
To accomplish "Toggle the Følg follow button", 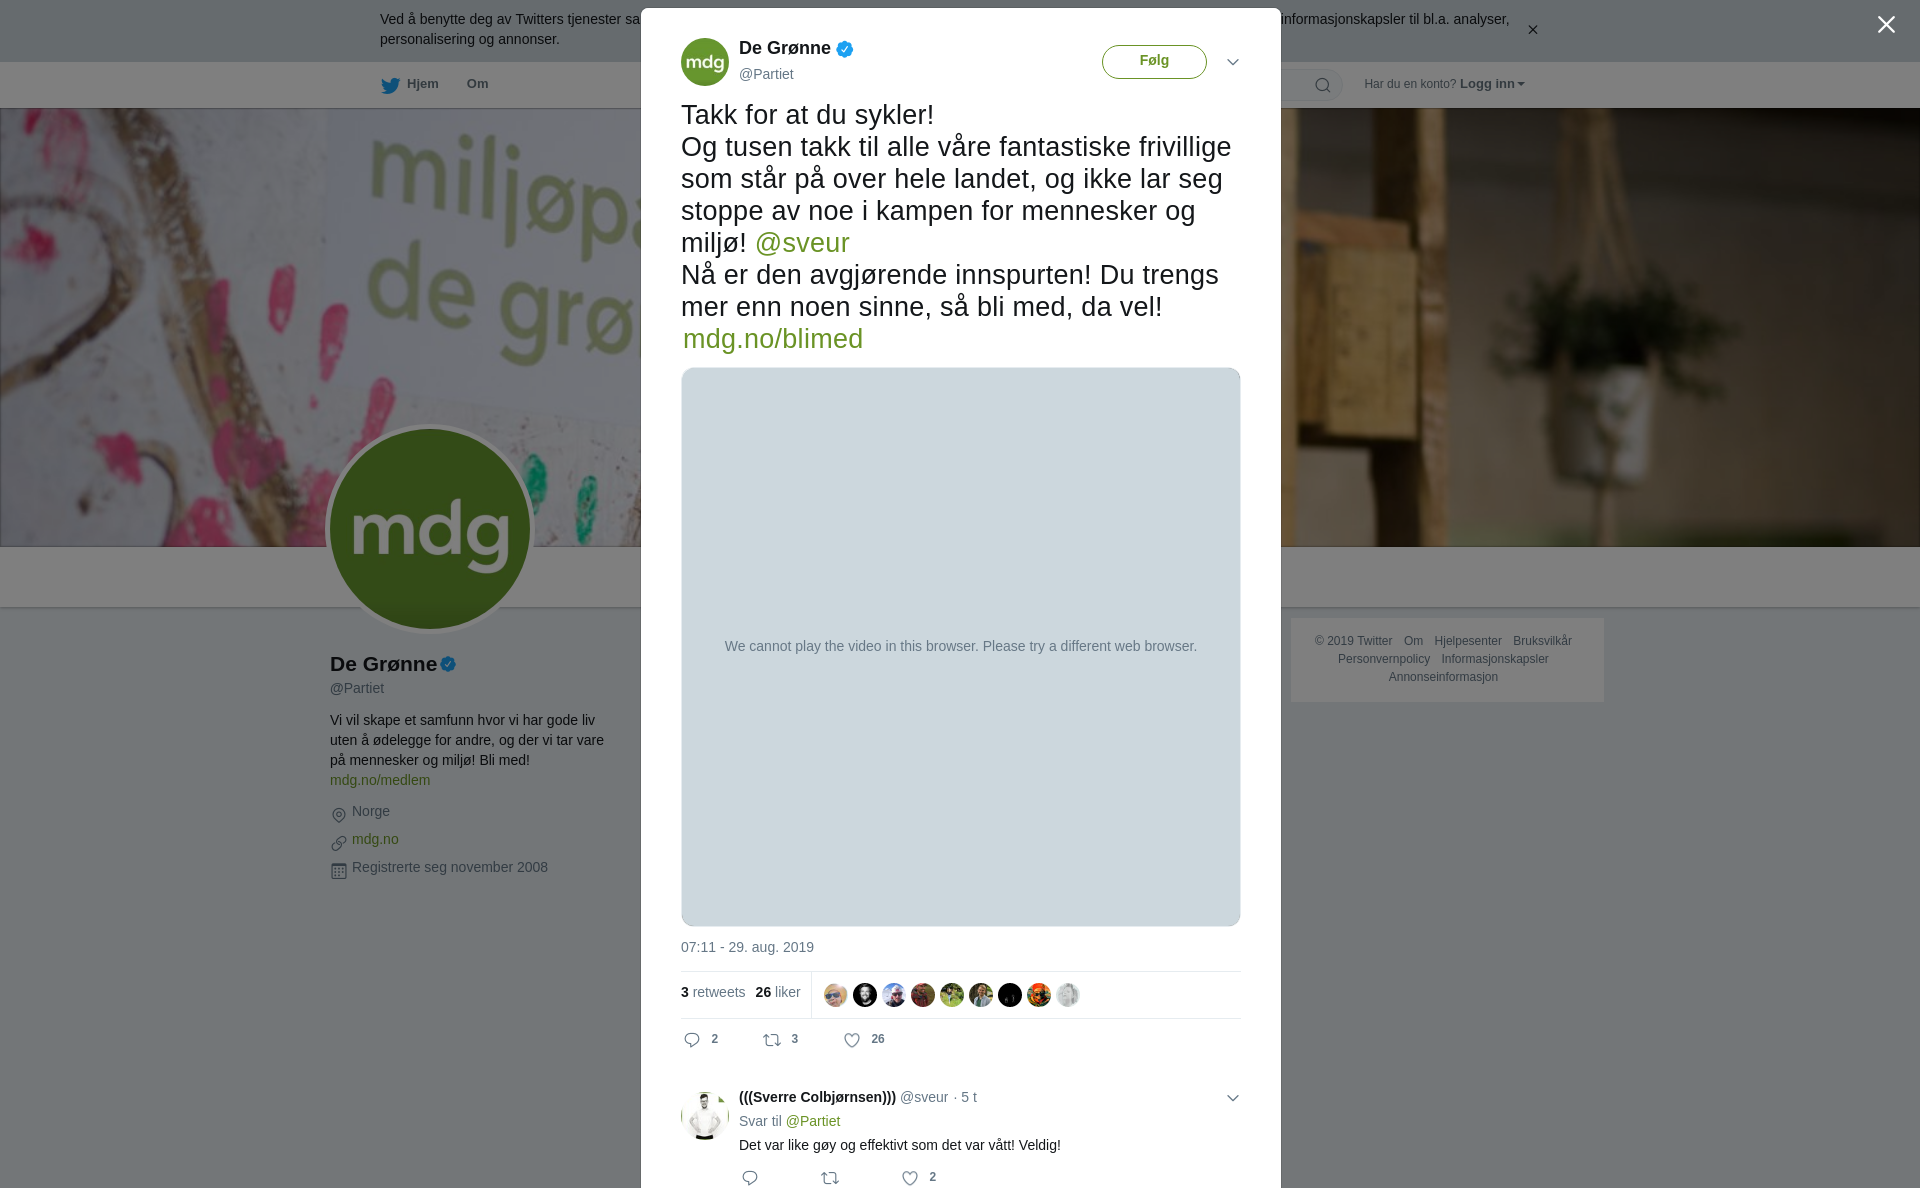I will click(1154, 62).
